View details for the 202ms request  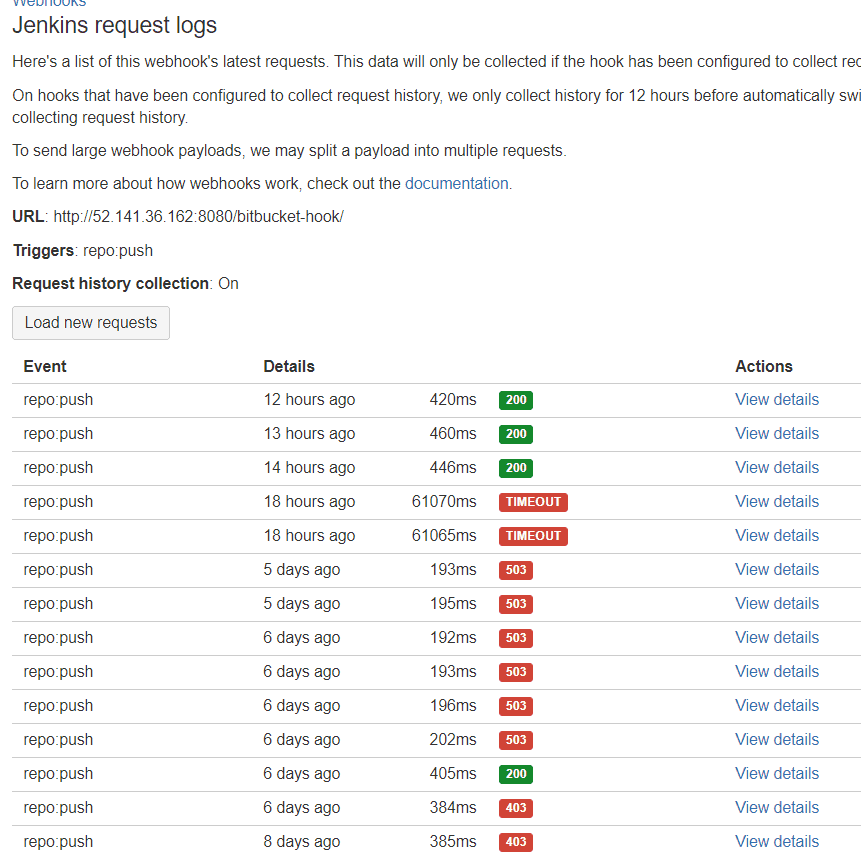(776, 740)
